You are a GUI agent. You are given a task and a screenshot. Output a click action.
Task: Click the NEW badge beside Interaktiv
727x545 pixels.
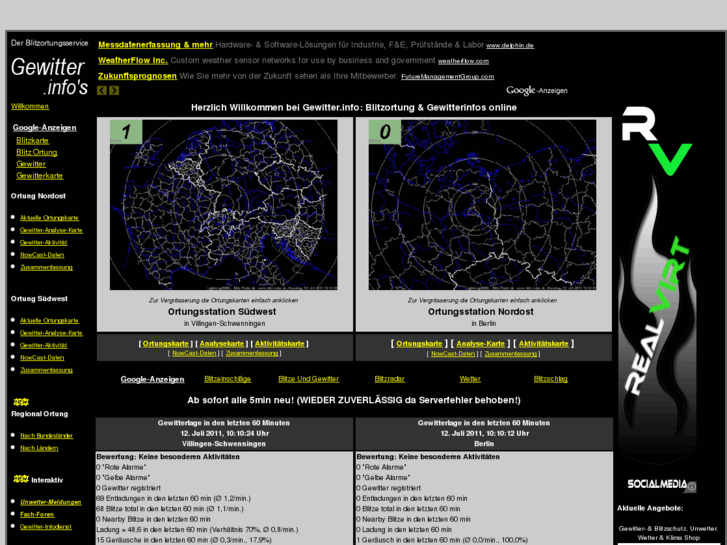pyautogui.click(x=21, y=479)
